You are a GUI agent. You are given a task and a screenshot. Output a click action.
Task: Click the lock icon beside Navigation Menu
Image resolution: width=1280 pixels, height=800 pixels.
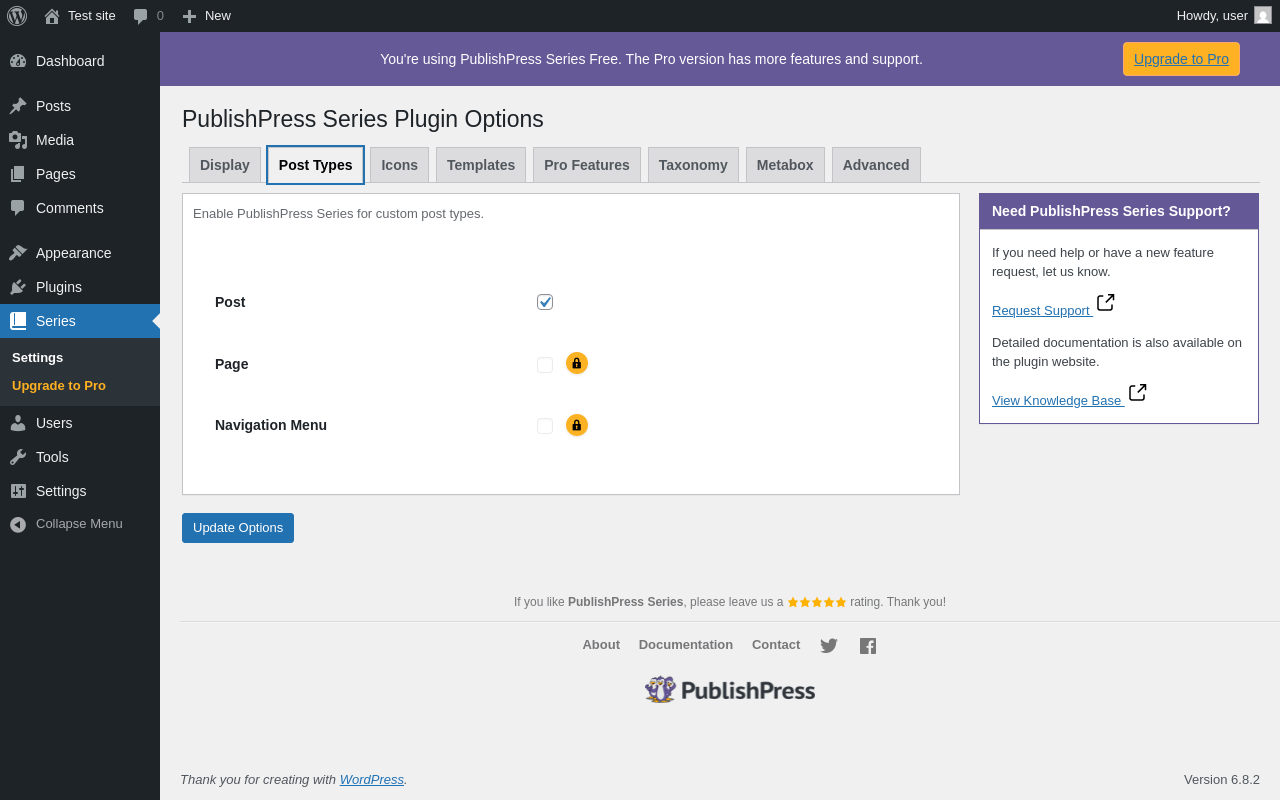(577, 425)
